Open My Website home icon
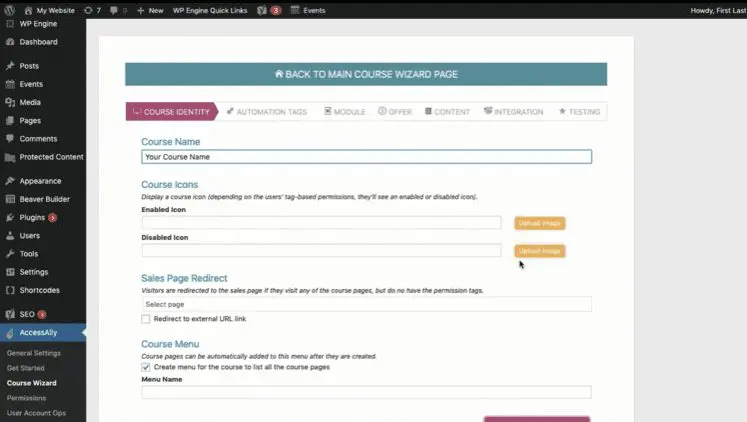The width and height of the screenshot is (747, 422). pyautogui.click(x=28, y=10)
